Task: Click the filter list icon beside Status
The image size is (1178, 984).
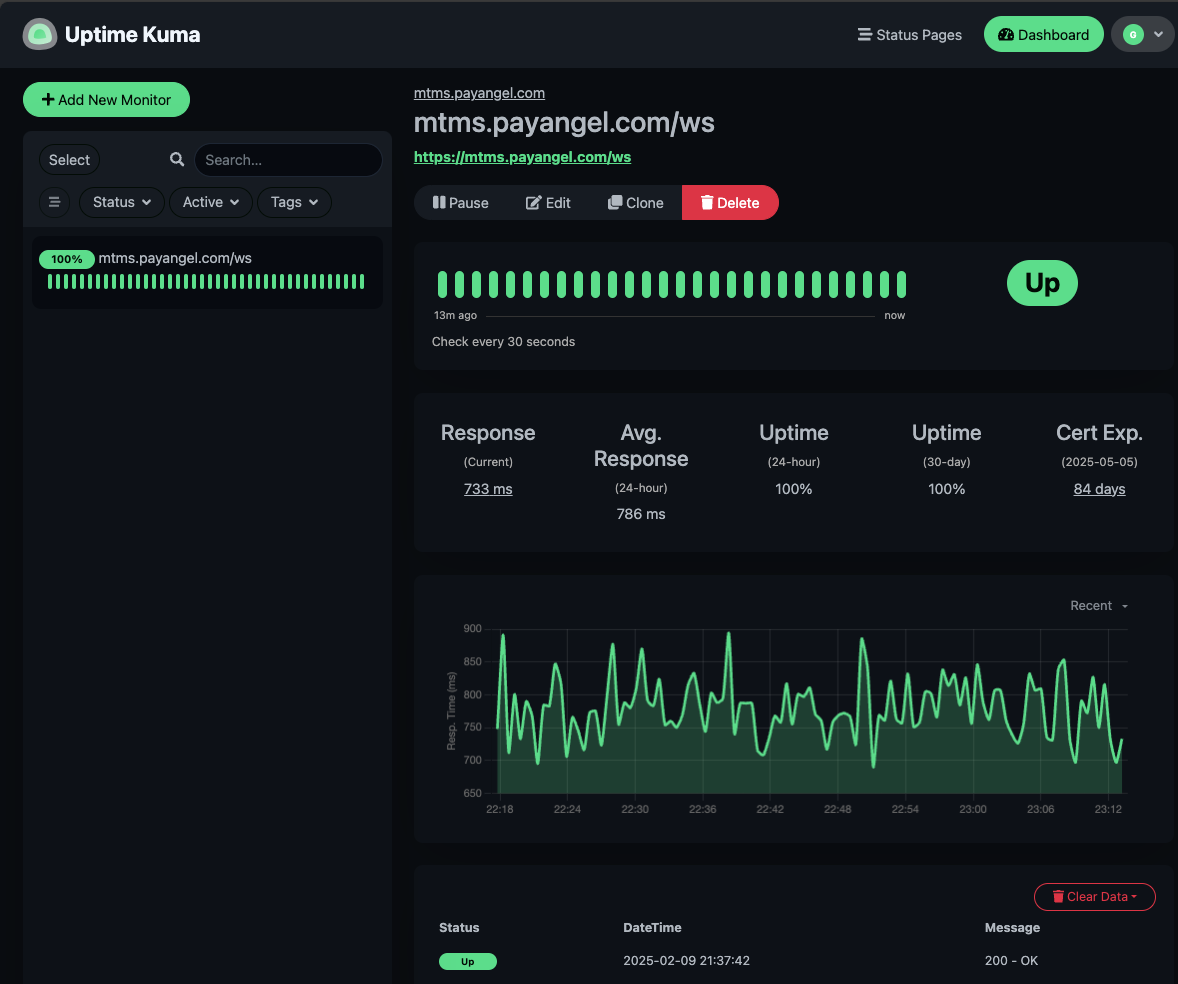Action: [55, 202]
